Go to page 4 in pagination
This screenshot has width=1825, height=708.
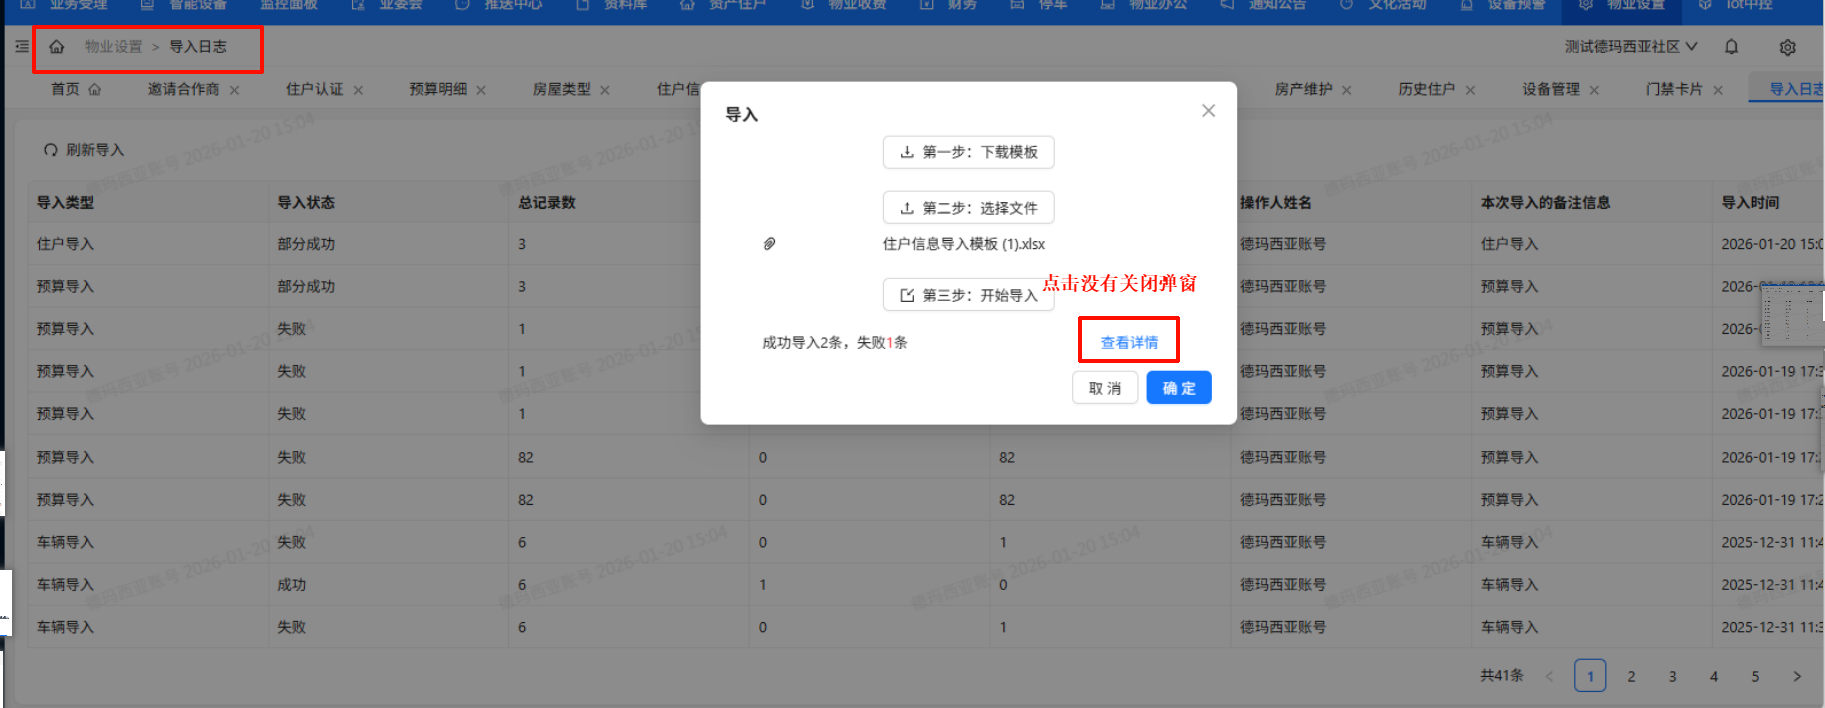point(1714,677)
